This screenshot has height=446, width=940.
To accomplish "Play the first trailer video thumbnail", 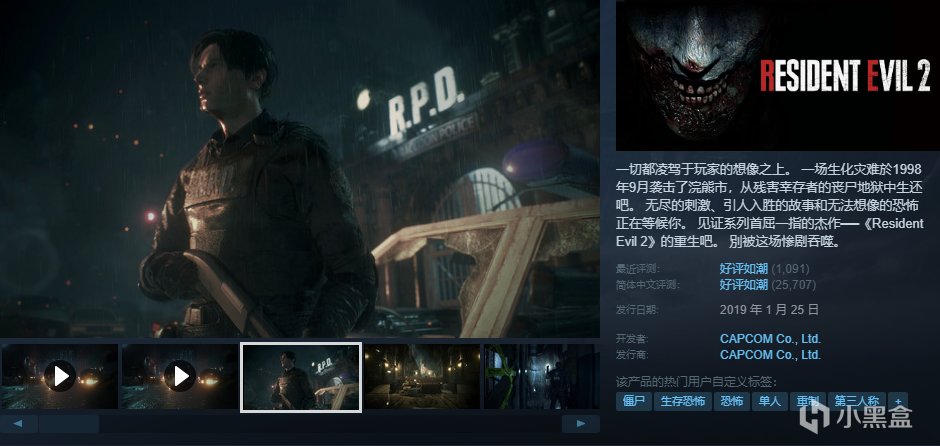I will [x=60, y=376].
